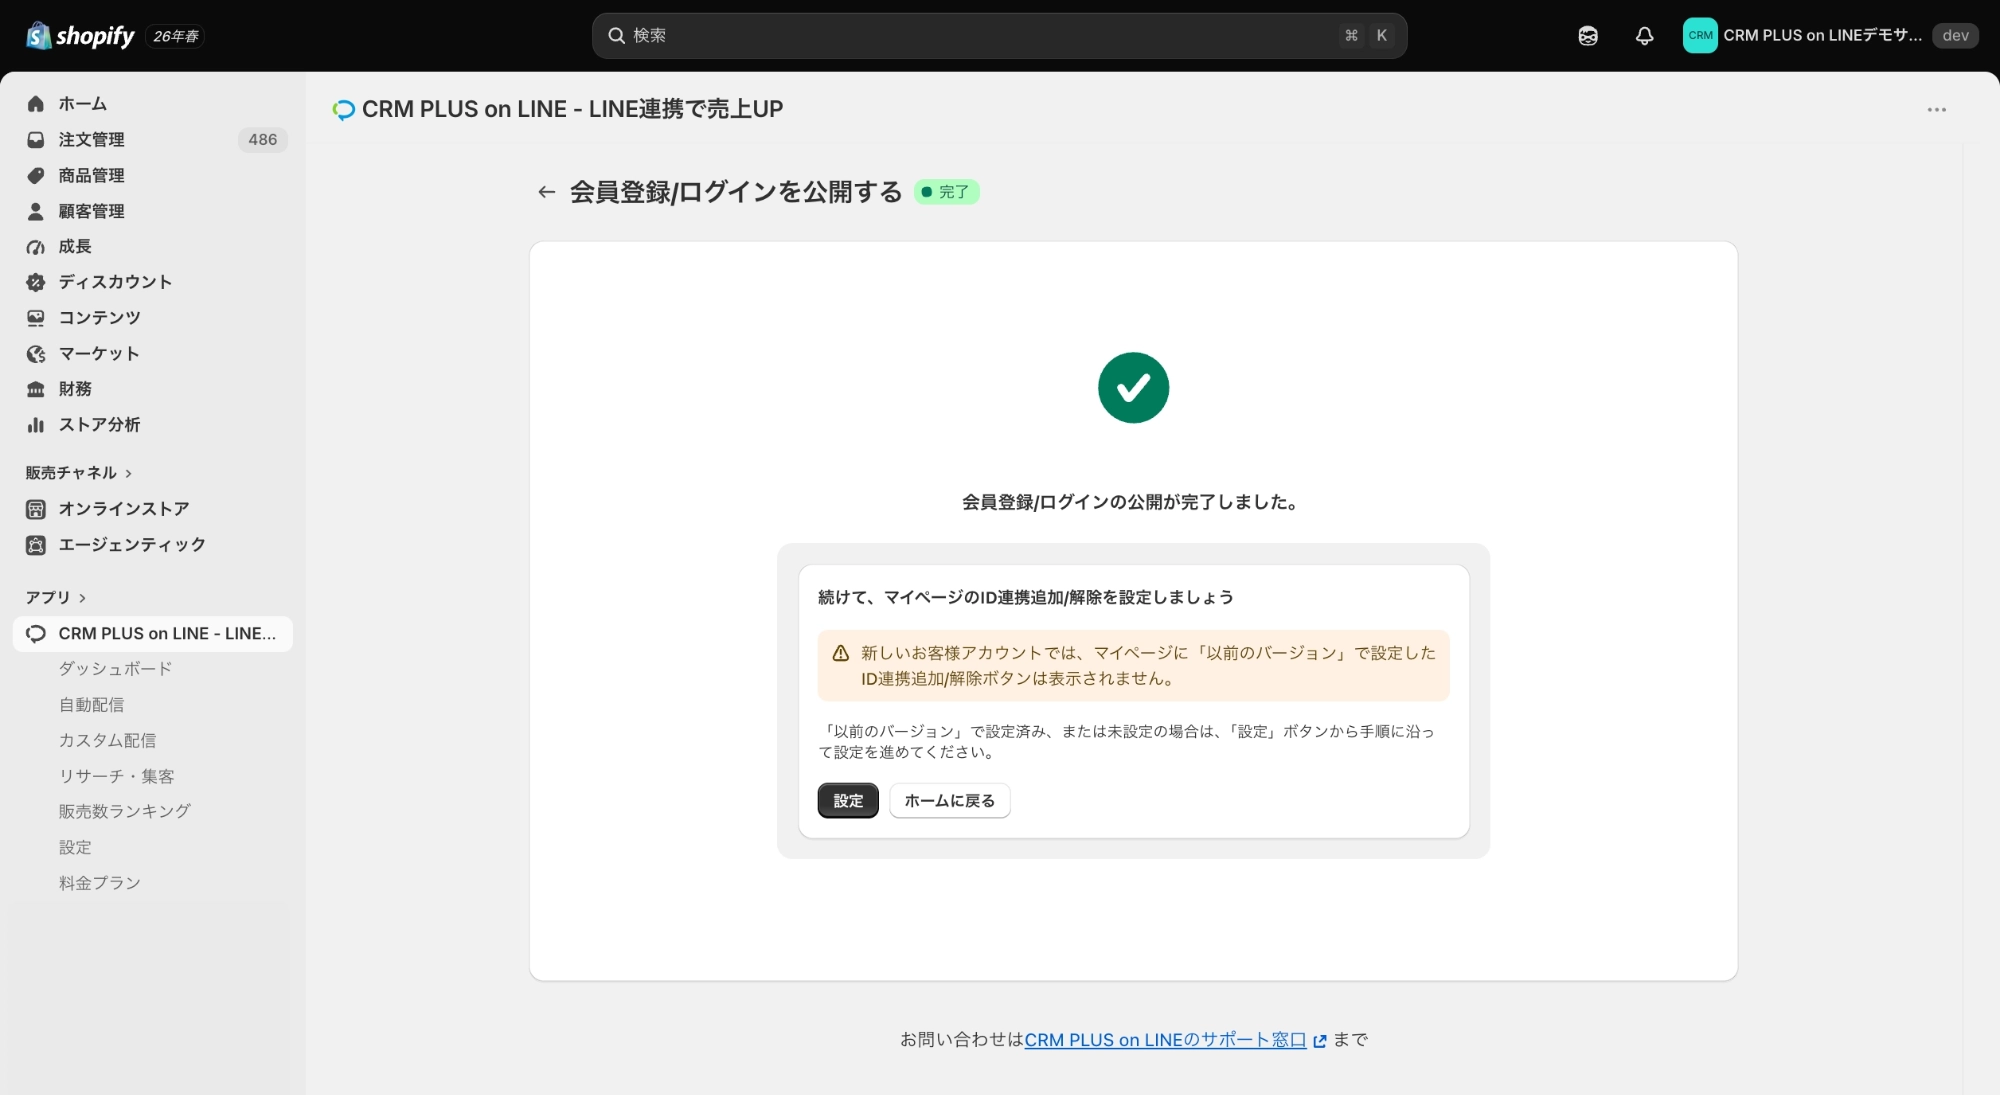Open the CRM PLUS on LINEデモ store menu

pos(1830,36)
